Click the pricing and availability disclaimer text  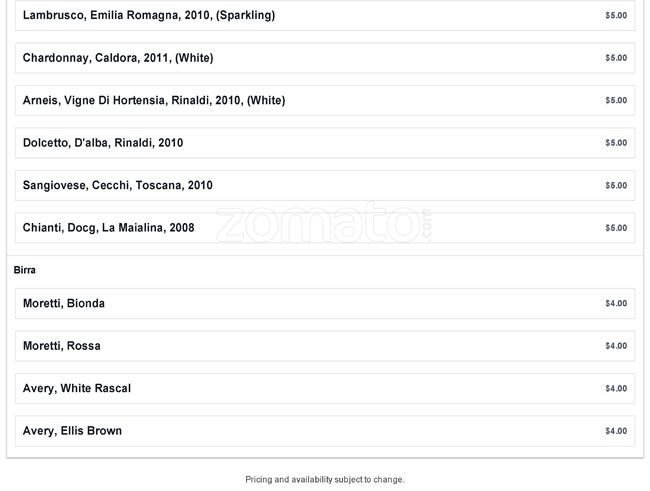[x=325, y=480]
